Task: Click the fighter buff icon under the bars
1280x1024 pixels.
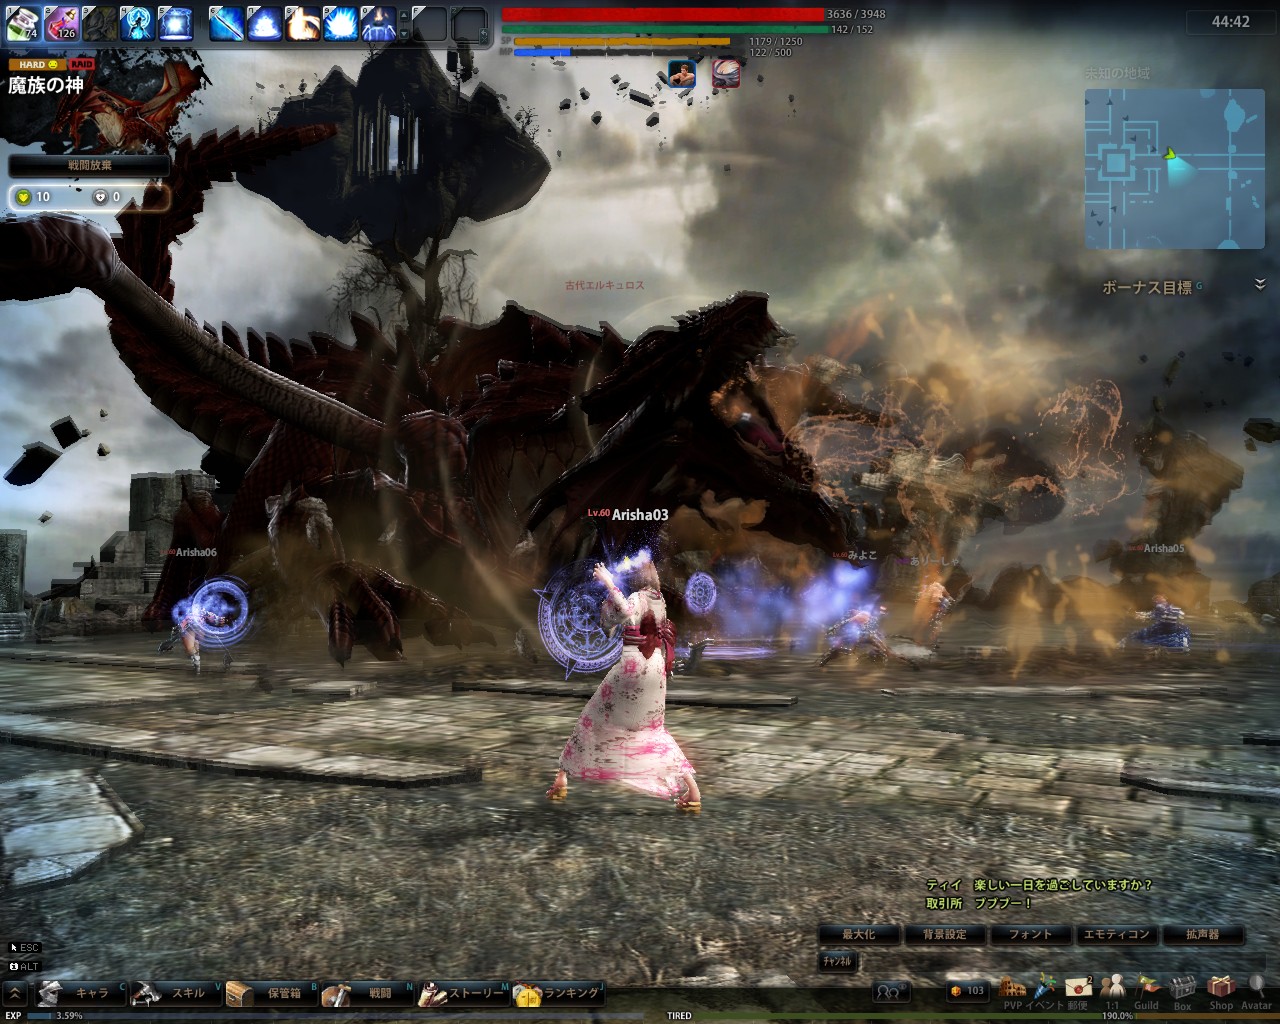Action: pos(682,74)
